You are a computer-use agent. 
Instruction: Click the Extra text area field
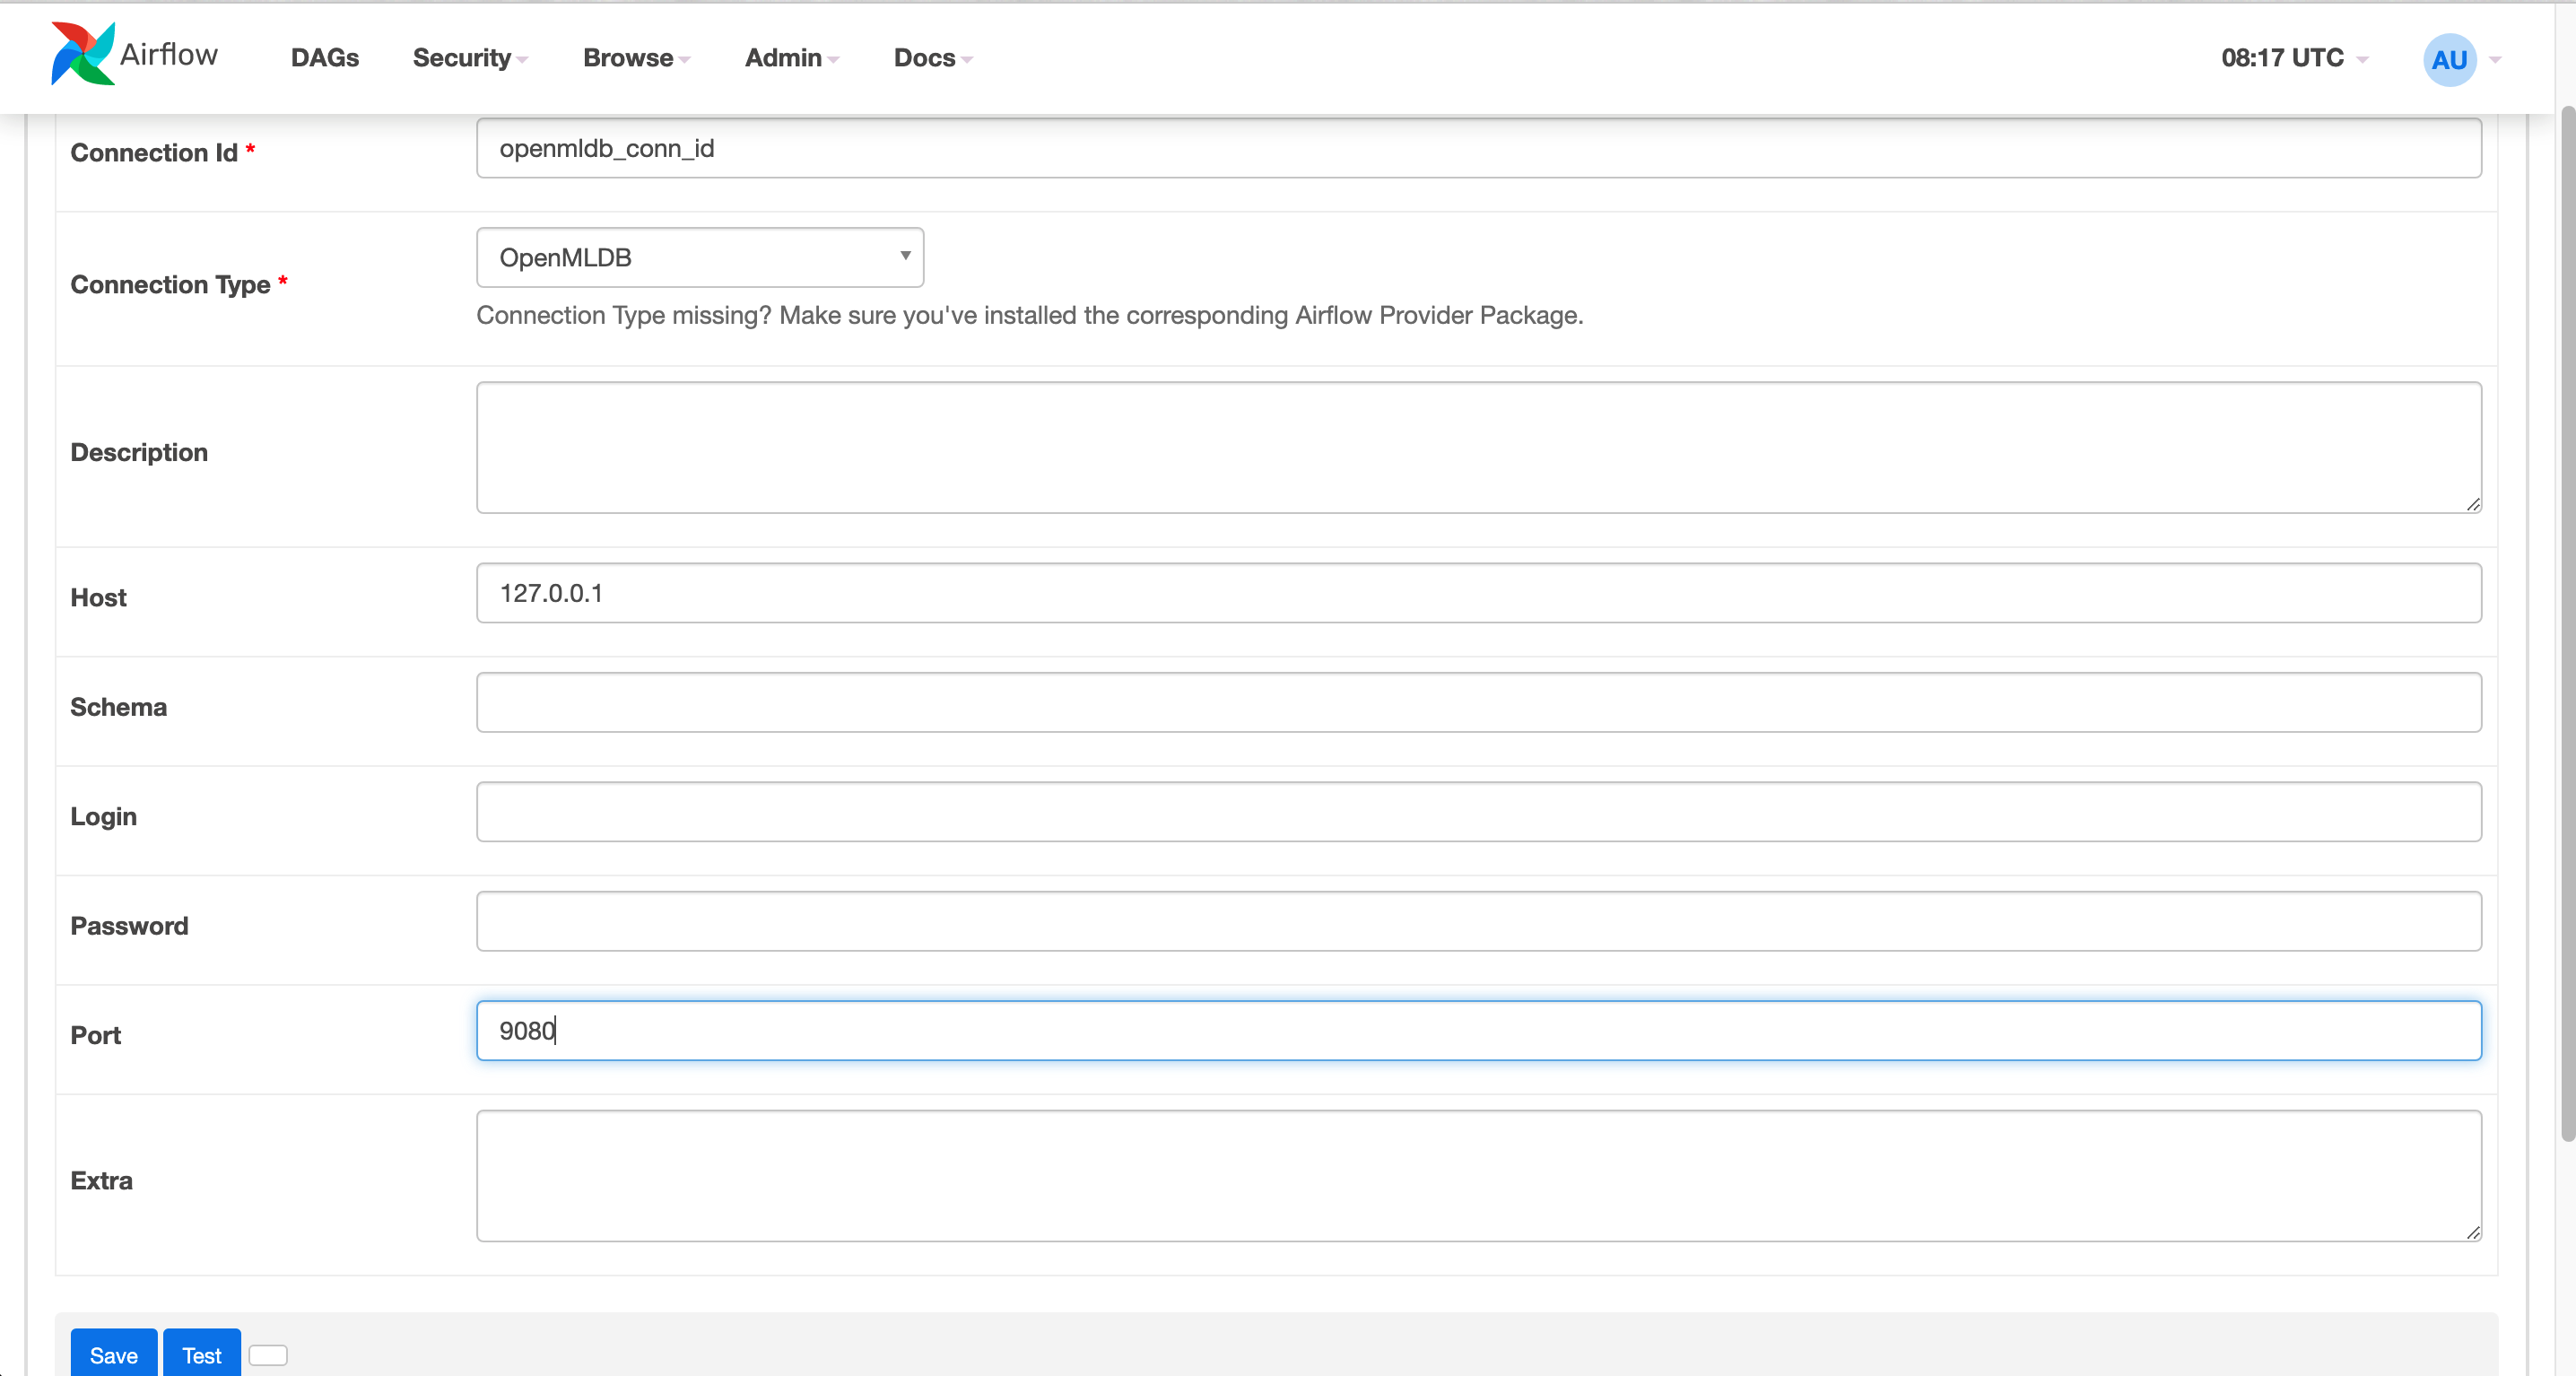(1477, 1175)
